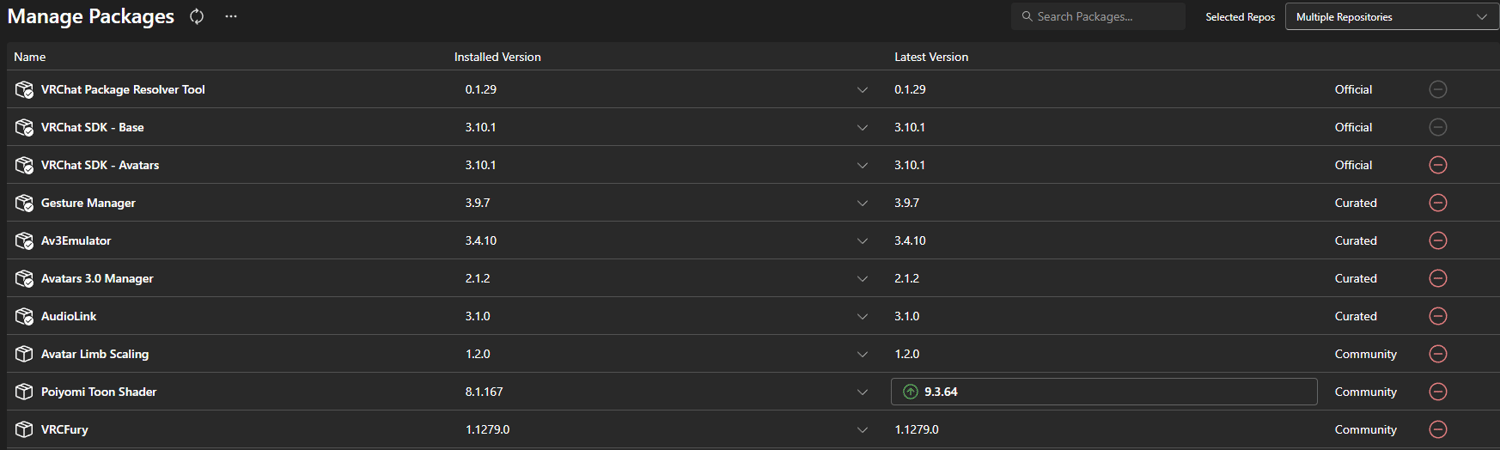Open the three-dots more options menu
Image resolution: width=1500 pixels, height=450 pixels.
pos(231,16)
